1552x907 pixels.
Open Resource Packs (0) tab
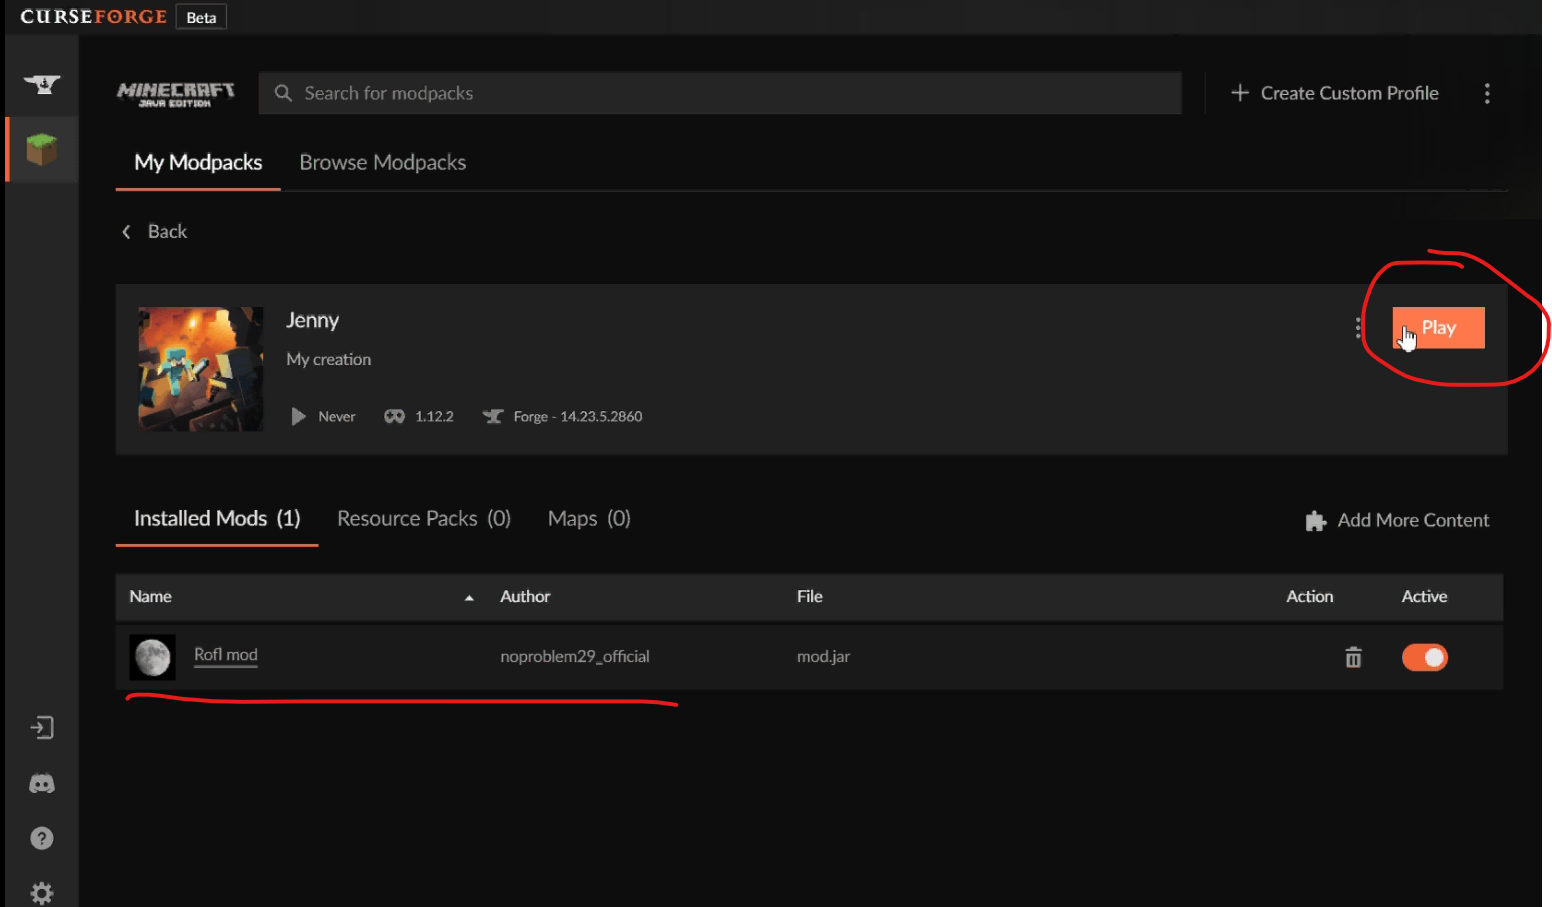pyautogui.click(x=424, y=518)
